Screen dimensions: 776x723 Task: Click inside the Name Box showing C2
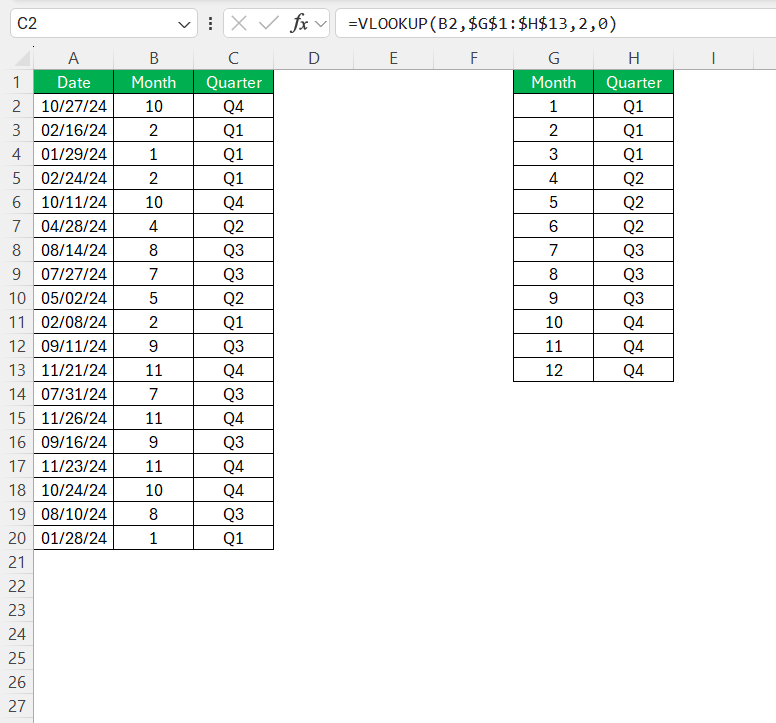[x=94, y=23]
